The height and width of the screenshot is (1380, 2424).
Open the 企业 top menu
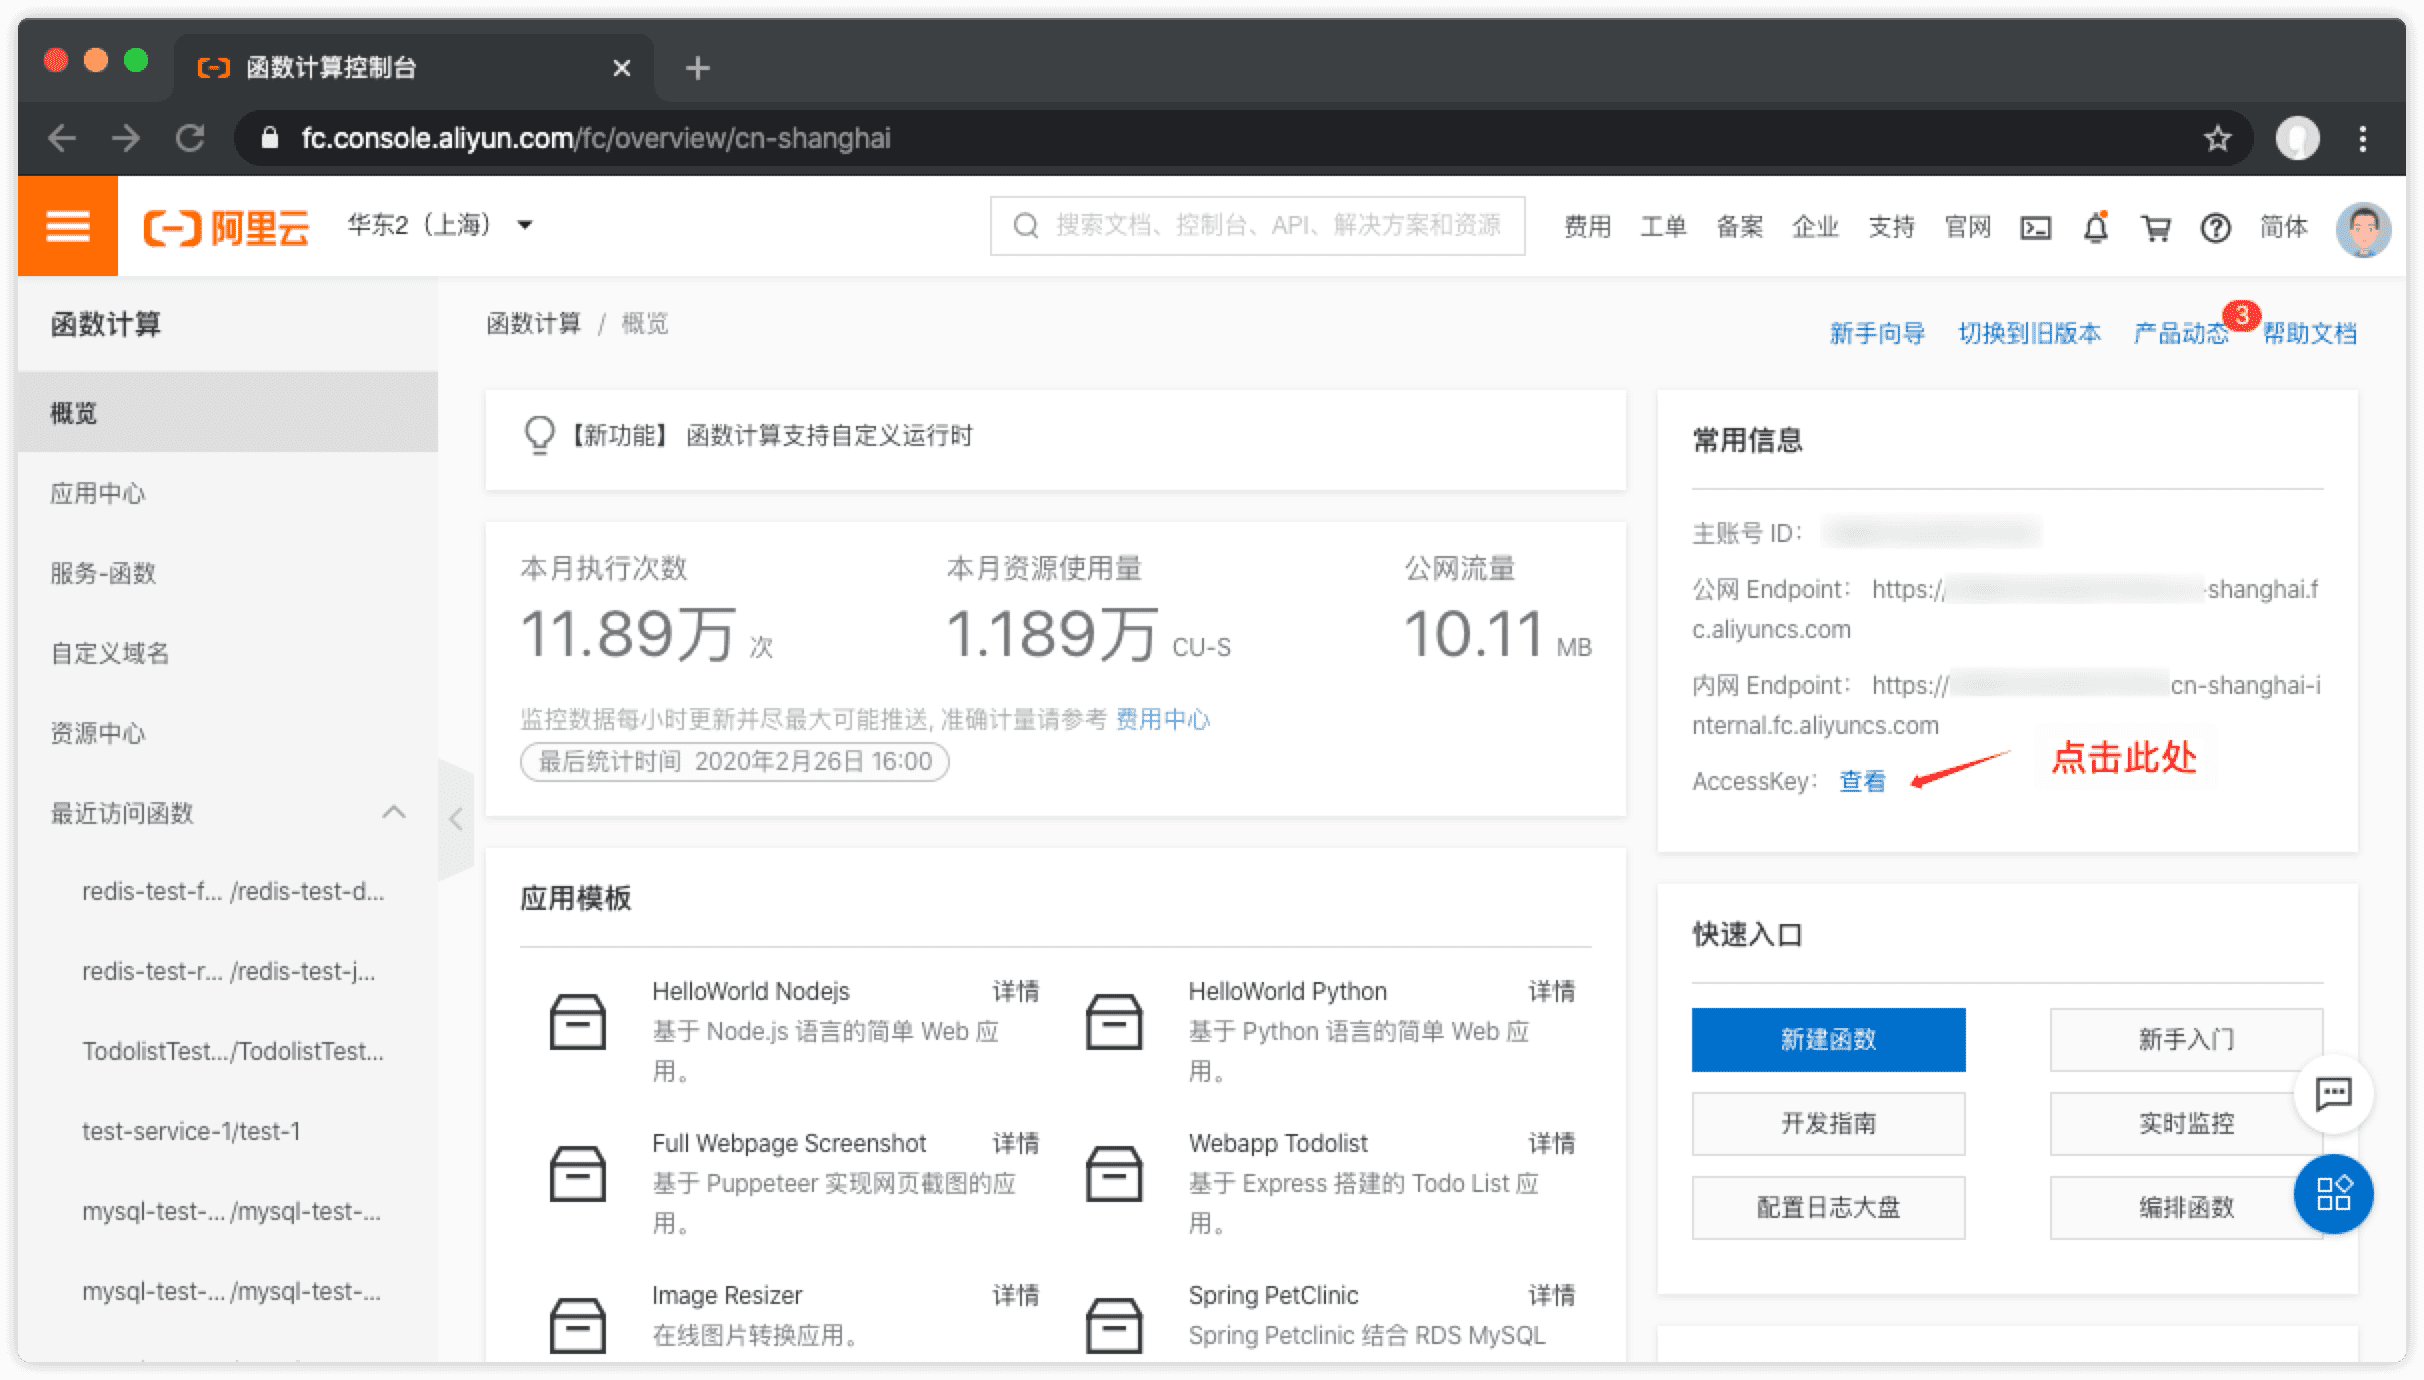1815,227
